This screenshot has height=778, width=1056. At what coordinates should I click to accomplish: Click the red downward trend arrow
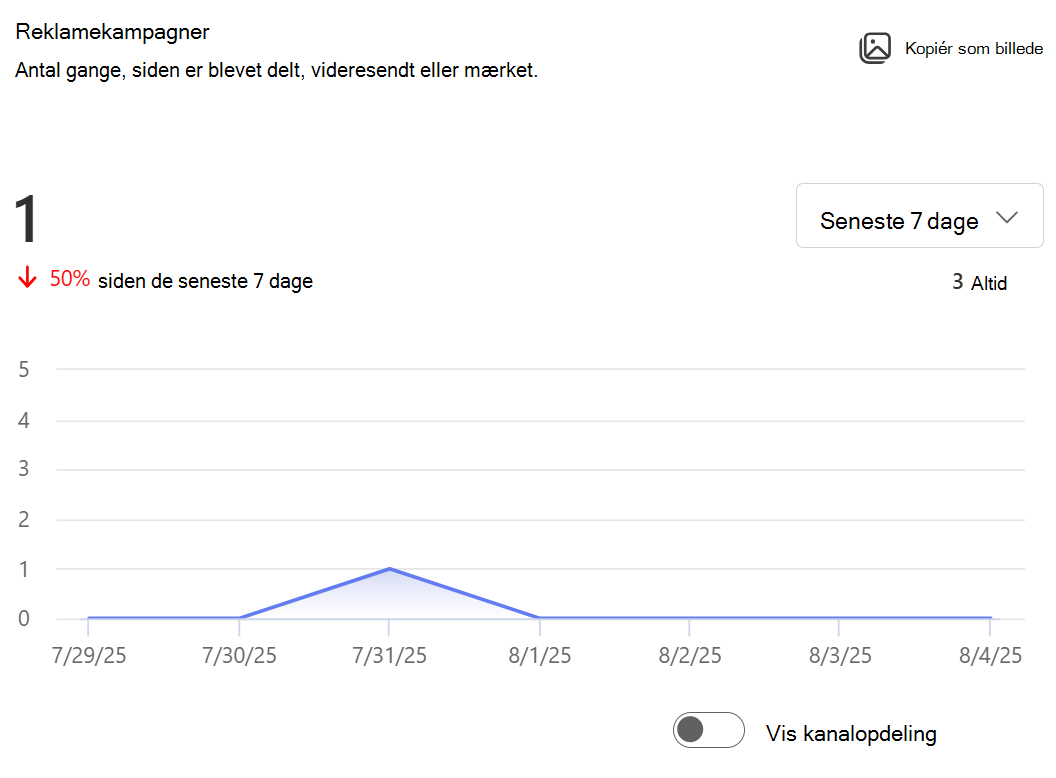click(x=27, y=277)
